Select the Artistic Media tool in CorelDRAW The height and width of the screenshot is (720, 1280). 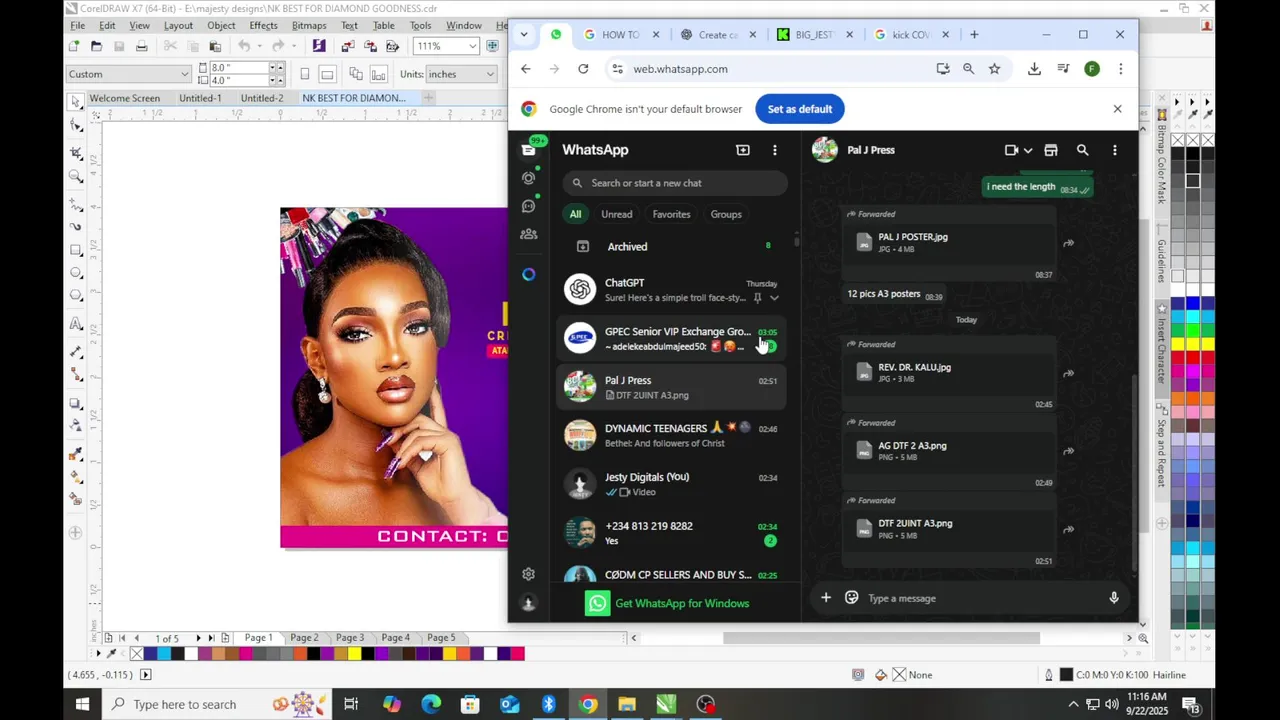coord(76,226)
